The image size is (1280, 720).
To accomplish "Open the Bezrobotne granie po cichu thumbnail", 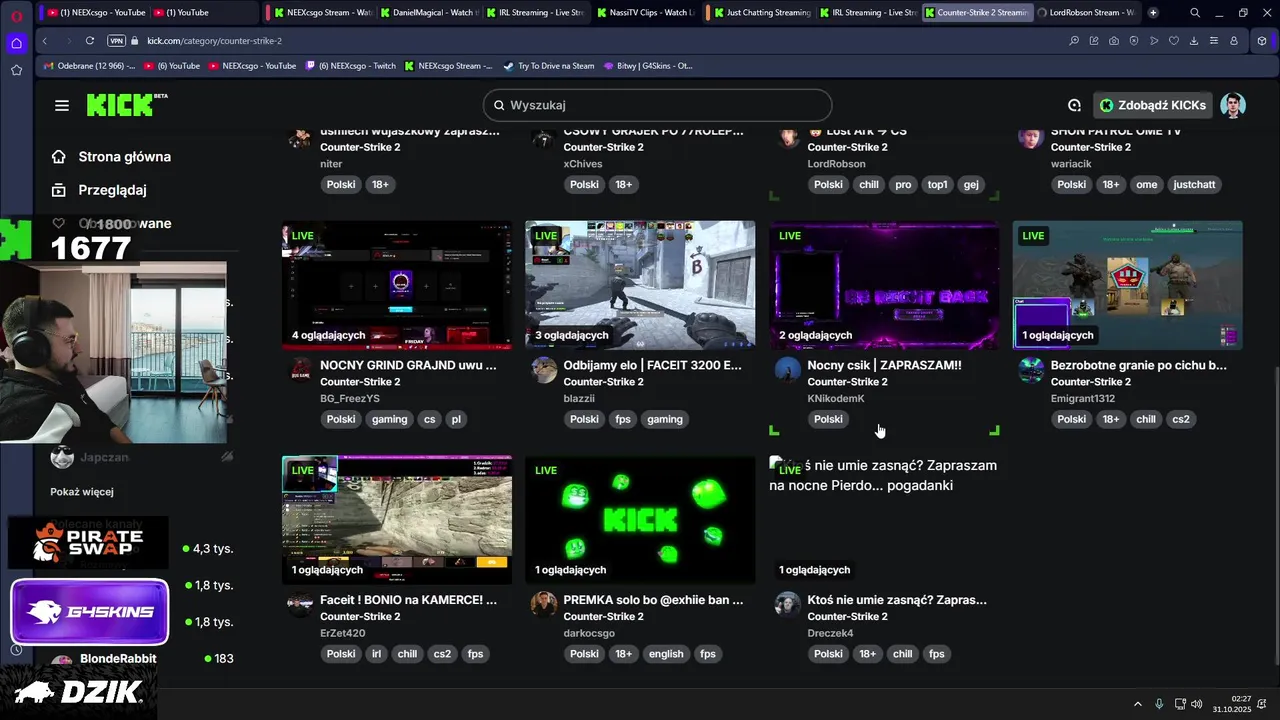I will (x=1127, y=285).
